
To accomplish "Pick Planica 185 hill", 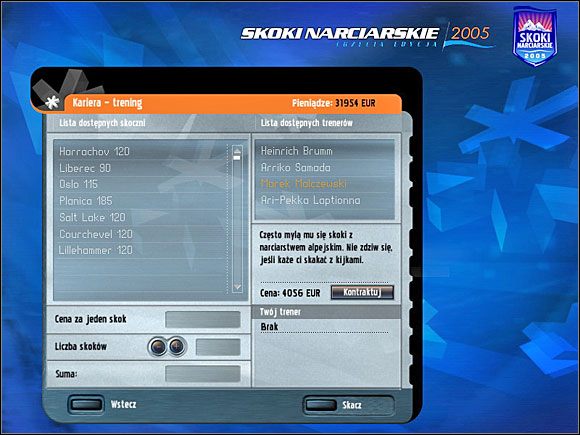I will pos(141,201).
